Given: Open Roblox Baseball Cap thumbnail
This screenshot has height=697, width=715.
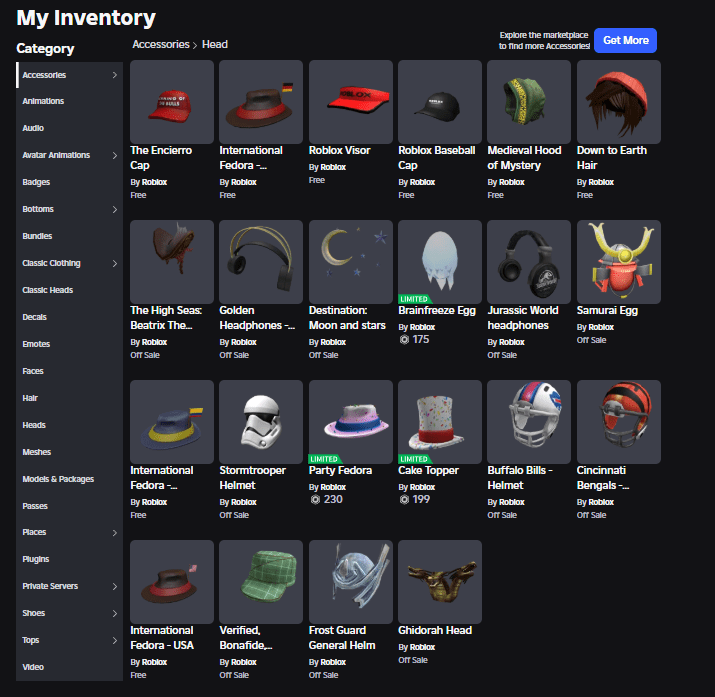Looking at the screenshot, I should (x=440, y=102).
